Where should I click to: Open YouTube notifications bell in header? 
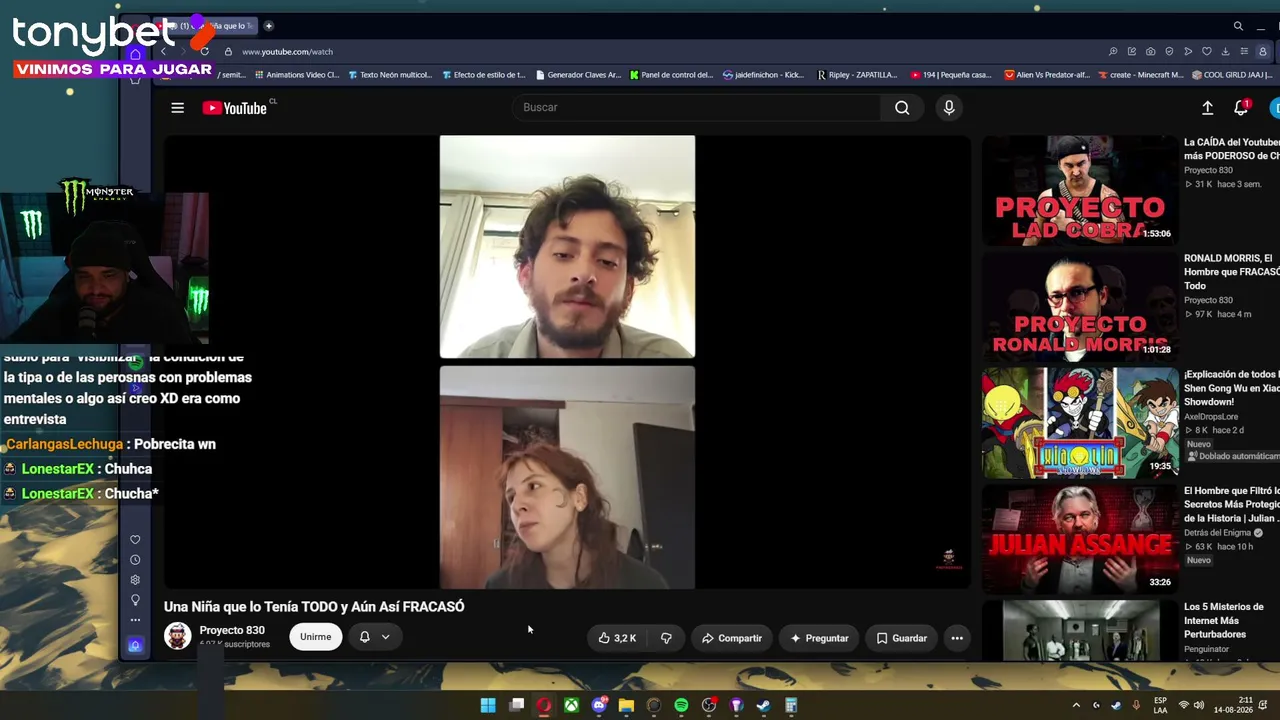tap(1241, 108)
